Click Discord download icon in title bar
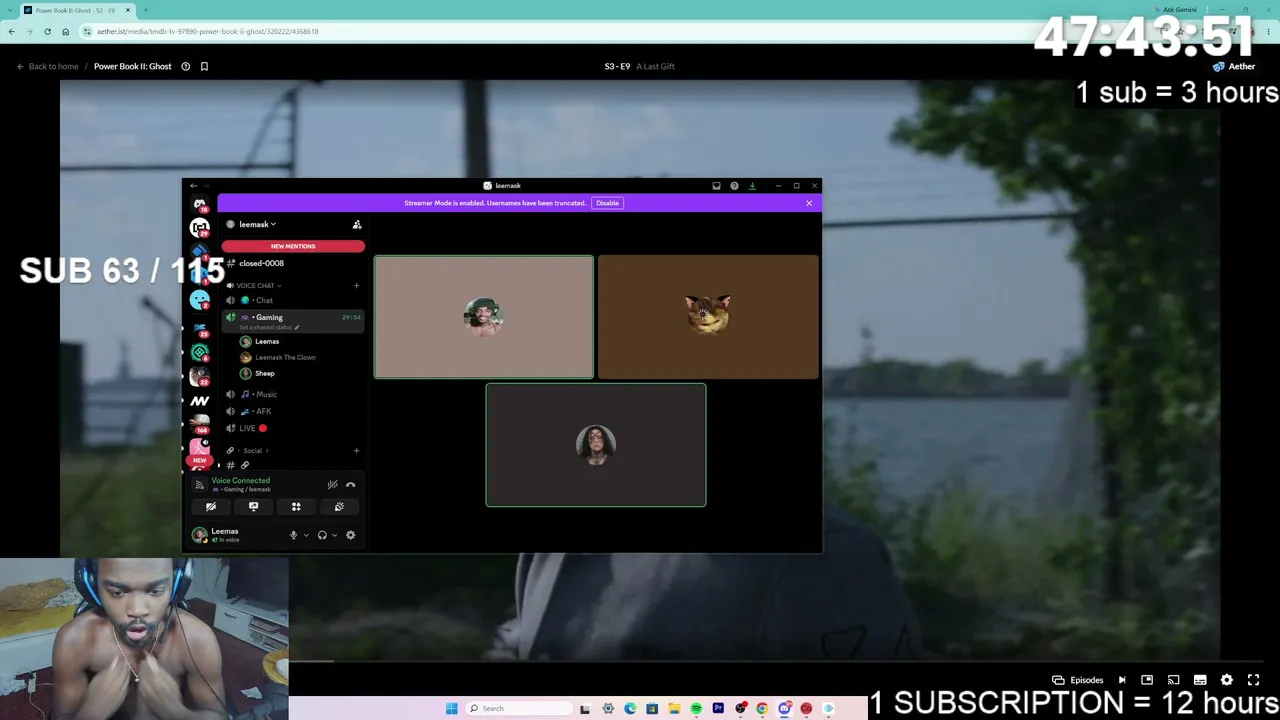This screenshot has width=1280, height=720. tap(752, 186)
